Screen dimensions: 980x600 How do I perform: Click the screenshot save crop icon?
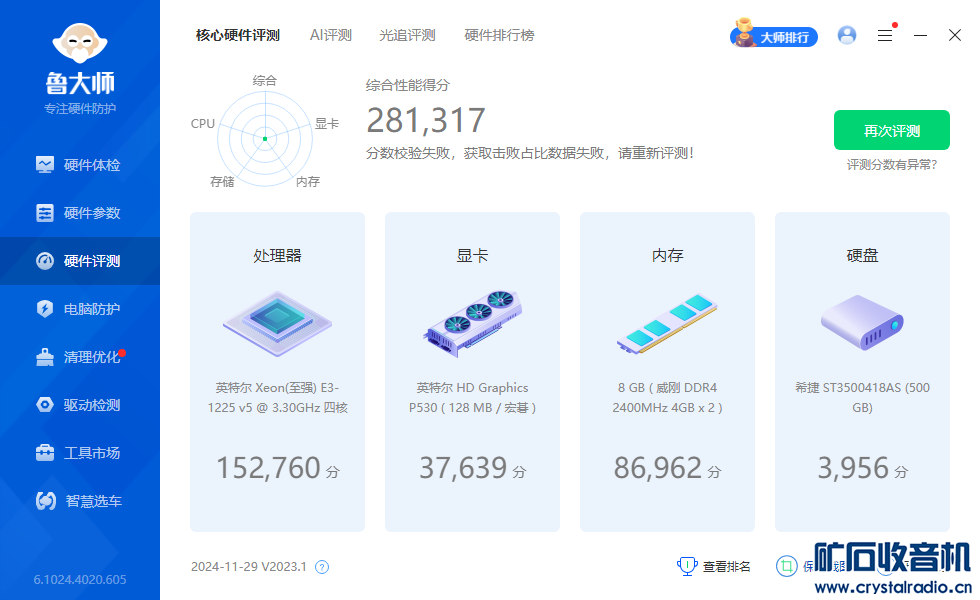point(787,566)
